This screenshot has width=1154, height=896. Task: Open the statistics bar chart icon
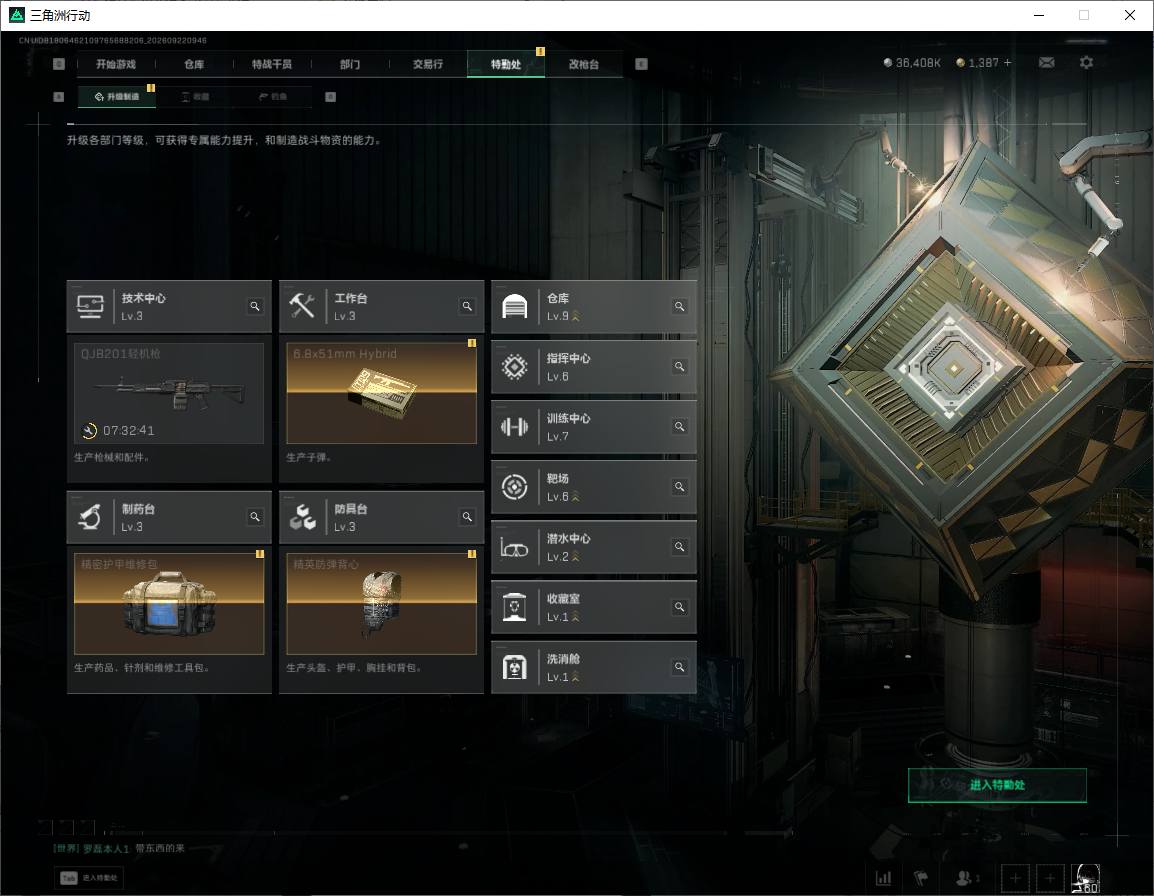click(x=883, y=878)
